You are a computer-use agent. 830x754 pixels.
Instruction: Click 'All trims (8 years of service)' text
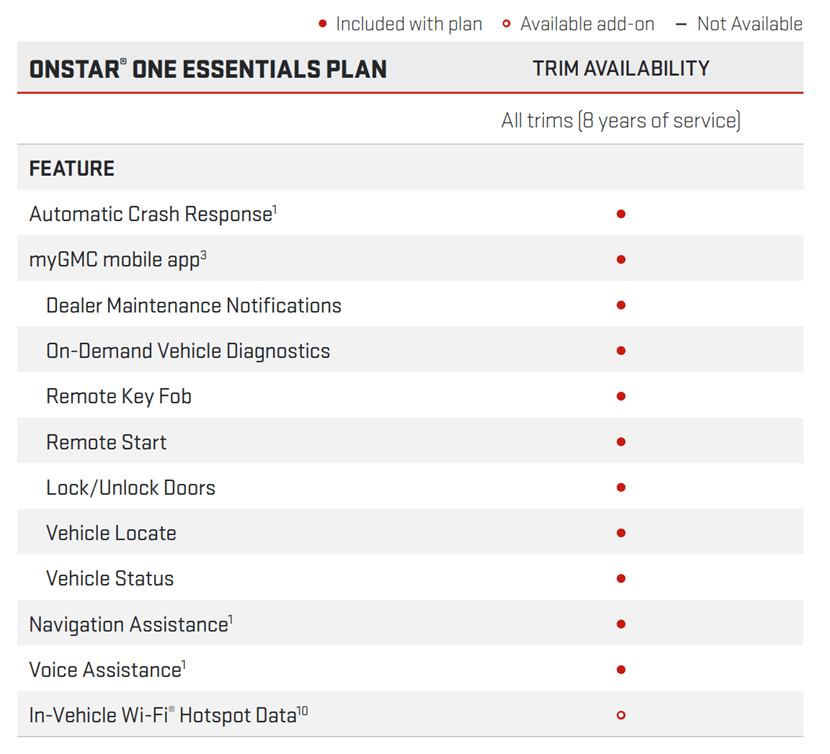coord(621,121)
